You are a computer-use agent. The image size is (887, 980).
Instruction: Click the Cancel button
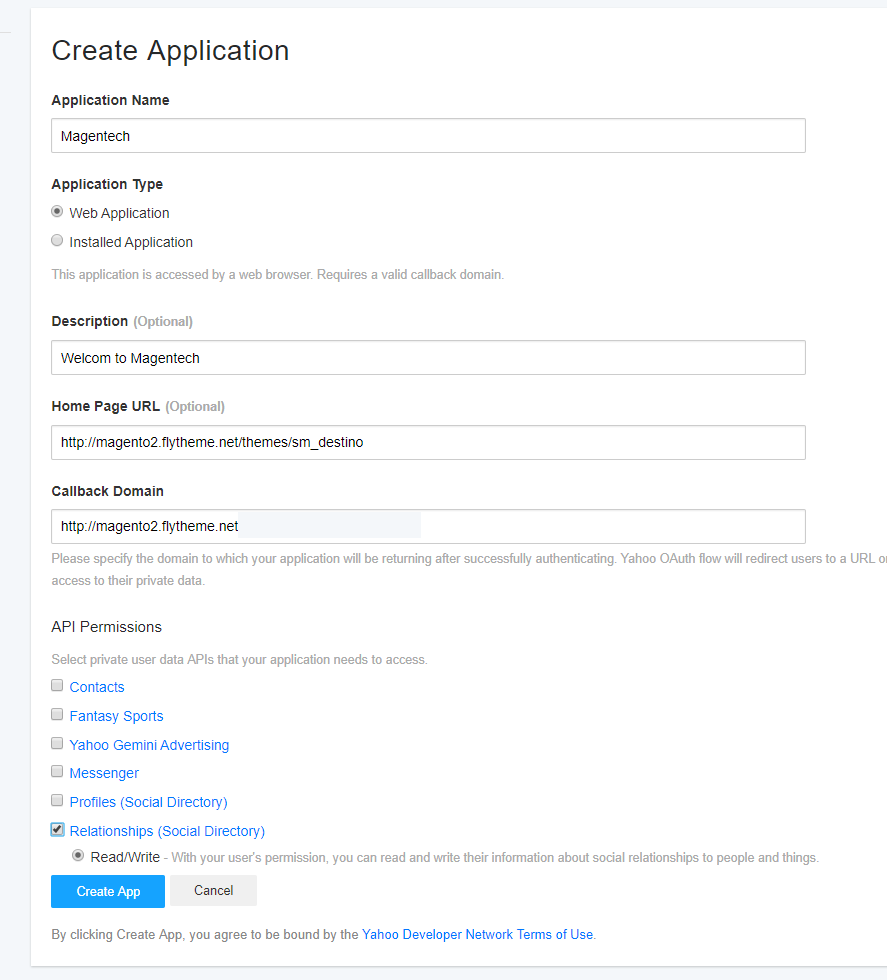[x=213, y=890]
